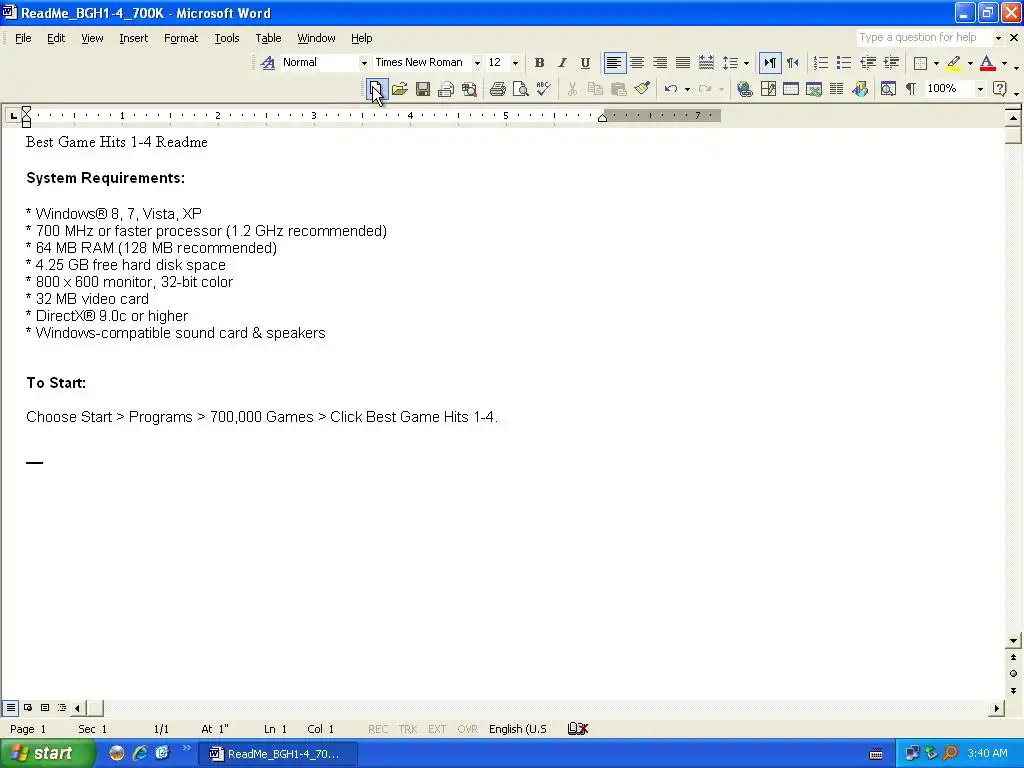Click the Columns layout icon
The width and height of the screenshot is (1024, 768).
pos(837,89)
